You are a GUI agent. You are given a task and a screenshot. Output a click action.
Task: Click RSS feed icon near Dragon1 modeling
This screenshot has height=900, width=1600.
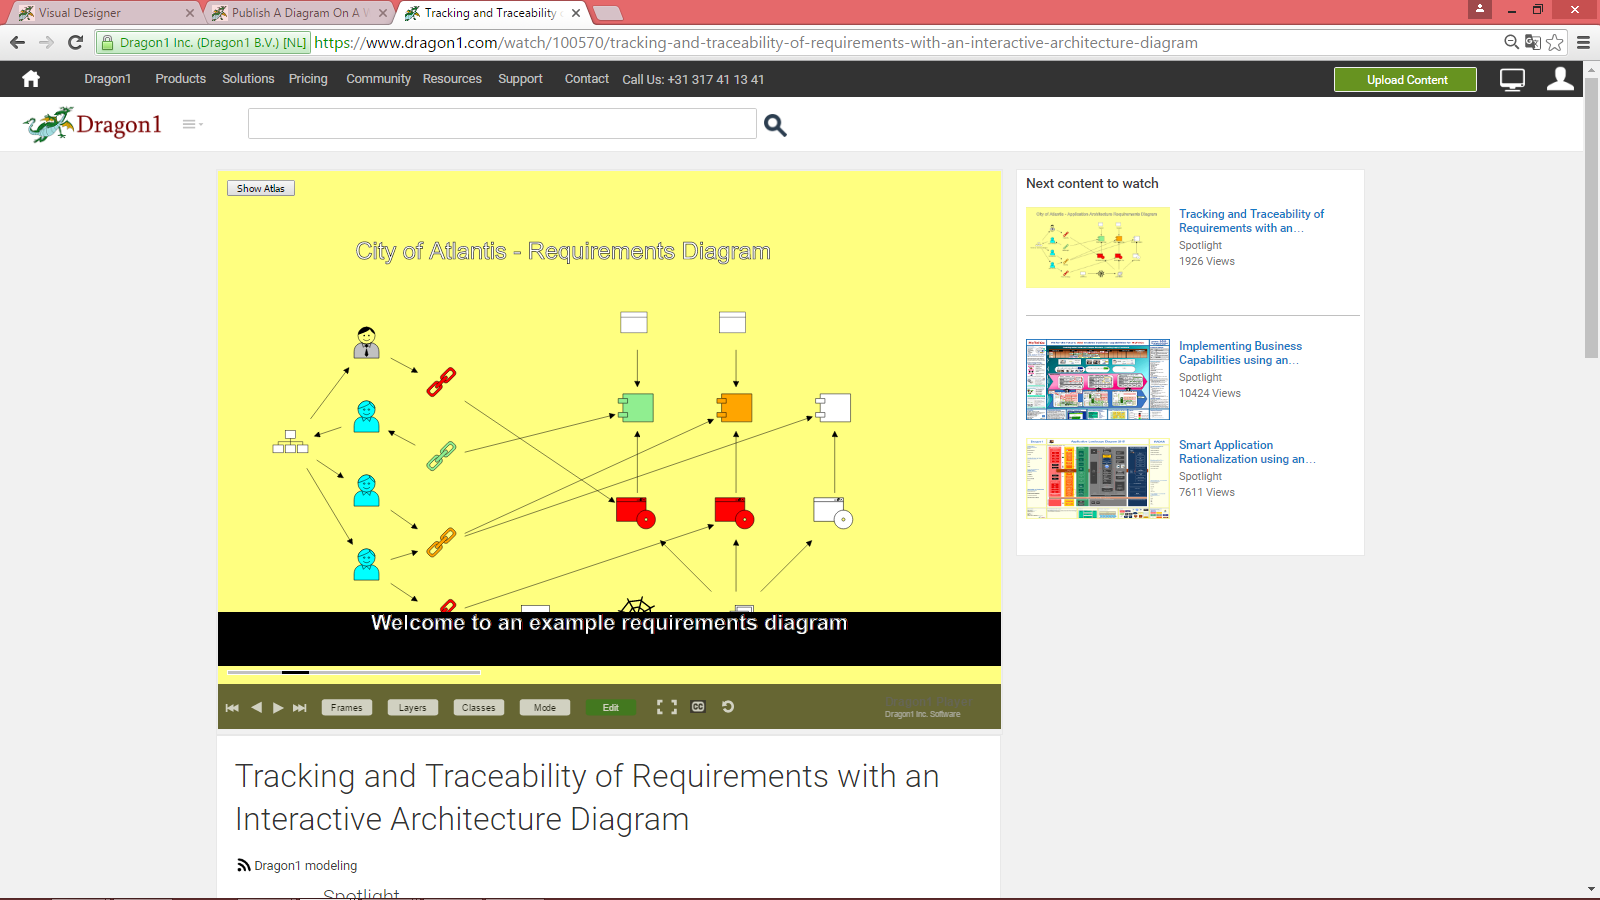(243, 865)
